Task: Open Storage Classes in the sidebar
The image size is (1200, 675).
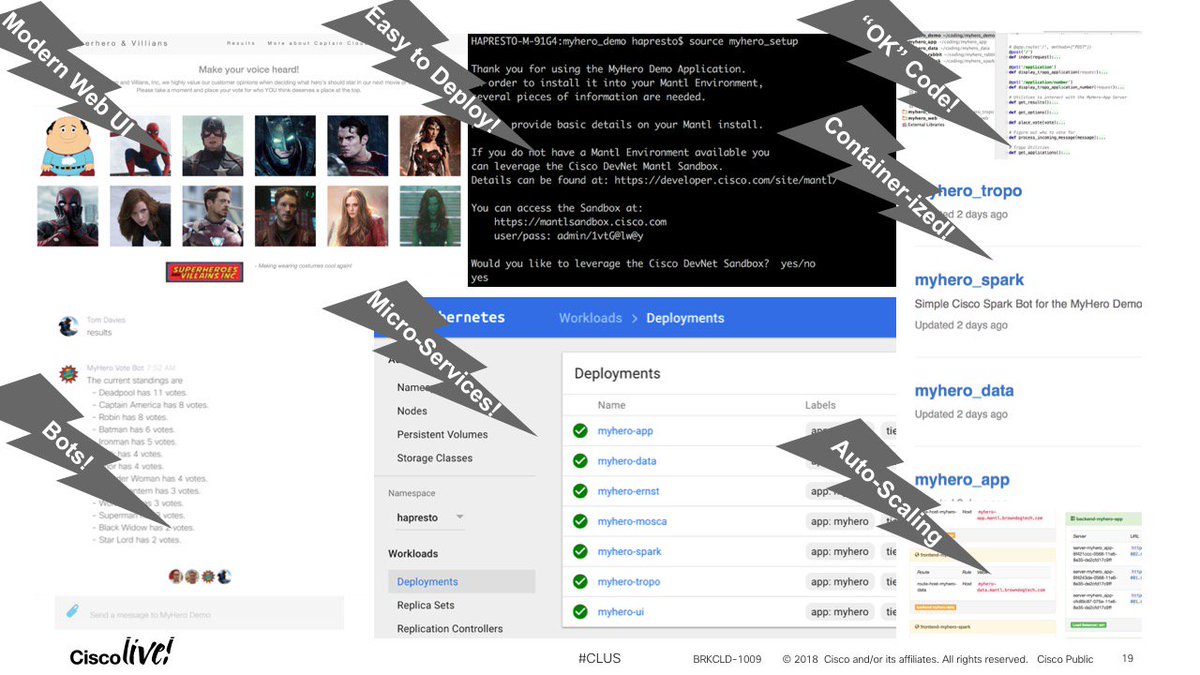Action: point(434,458)
